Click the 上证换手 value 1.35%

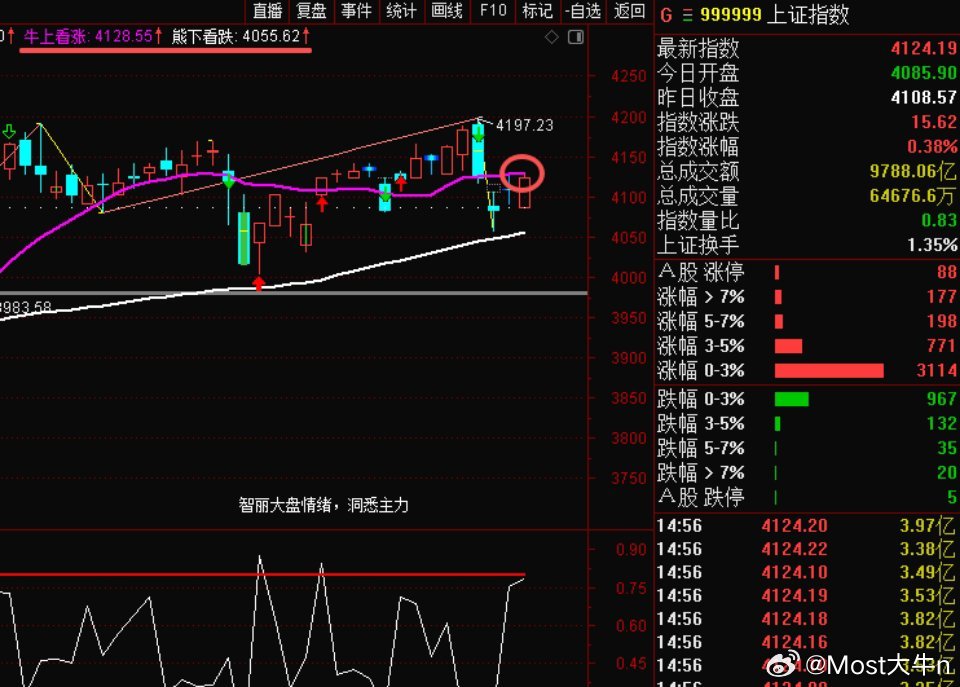tap(932, 245)
